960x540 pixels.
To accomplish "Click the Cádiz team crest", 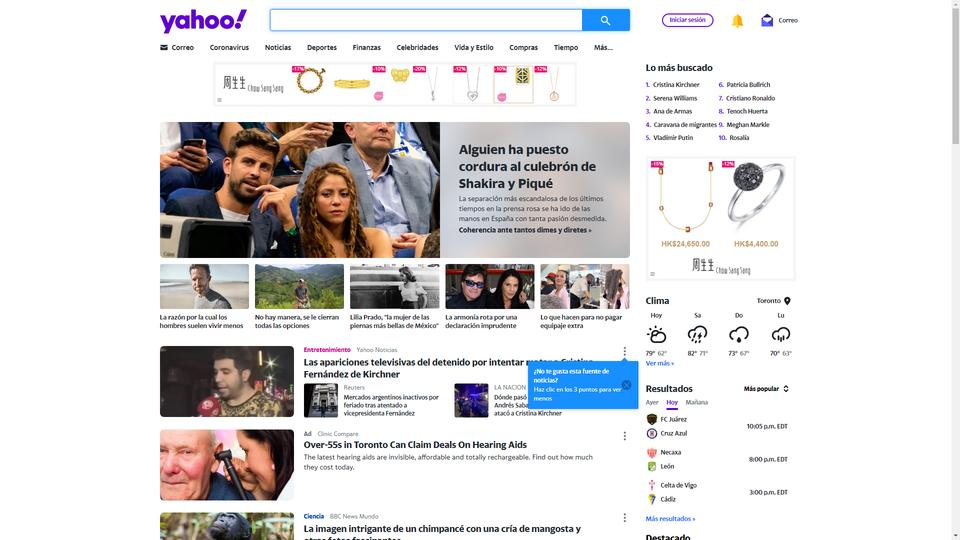I will tap(651, 500).
